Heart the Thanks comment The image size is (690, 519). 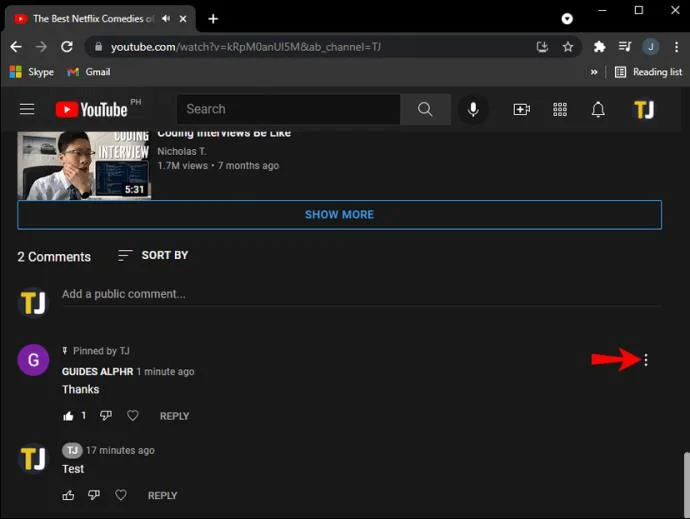132,416
